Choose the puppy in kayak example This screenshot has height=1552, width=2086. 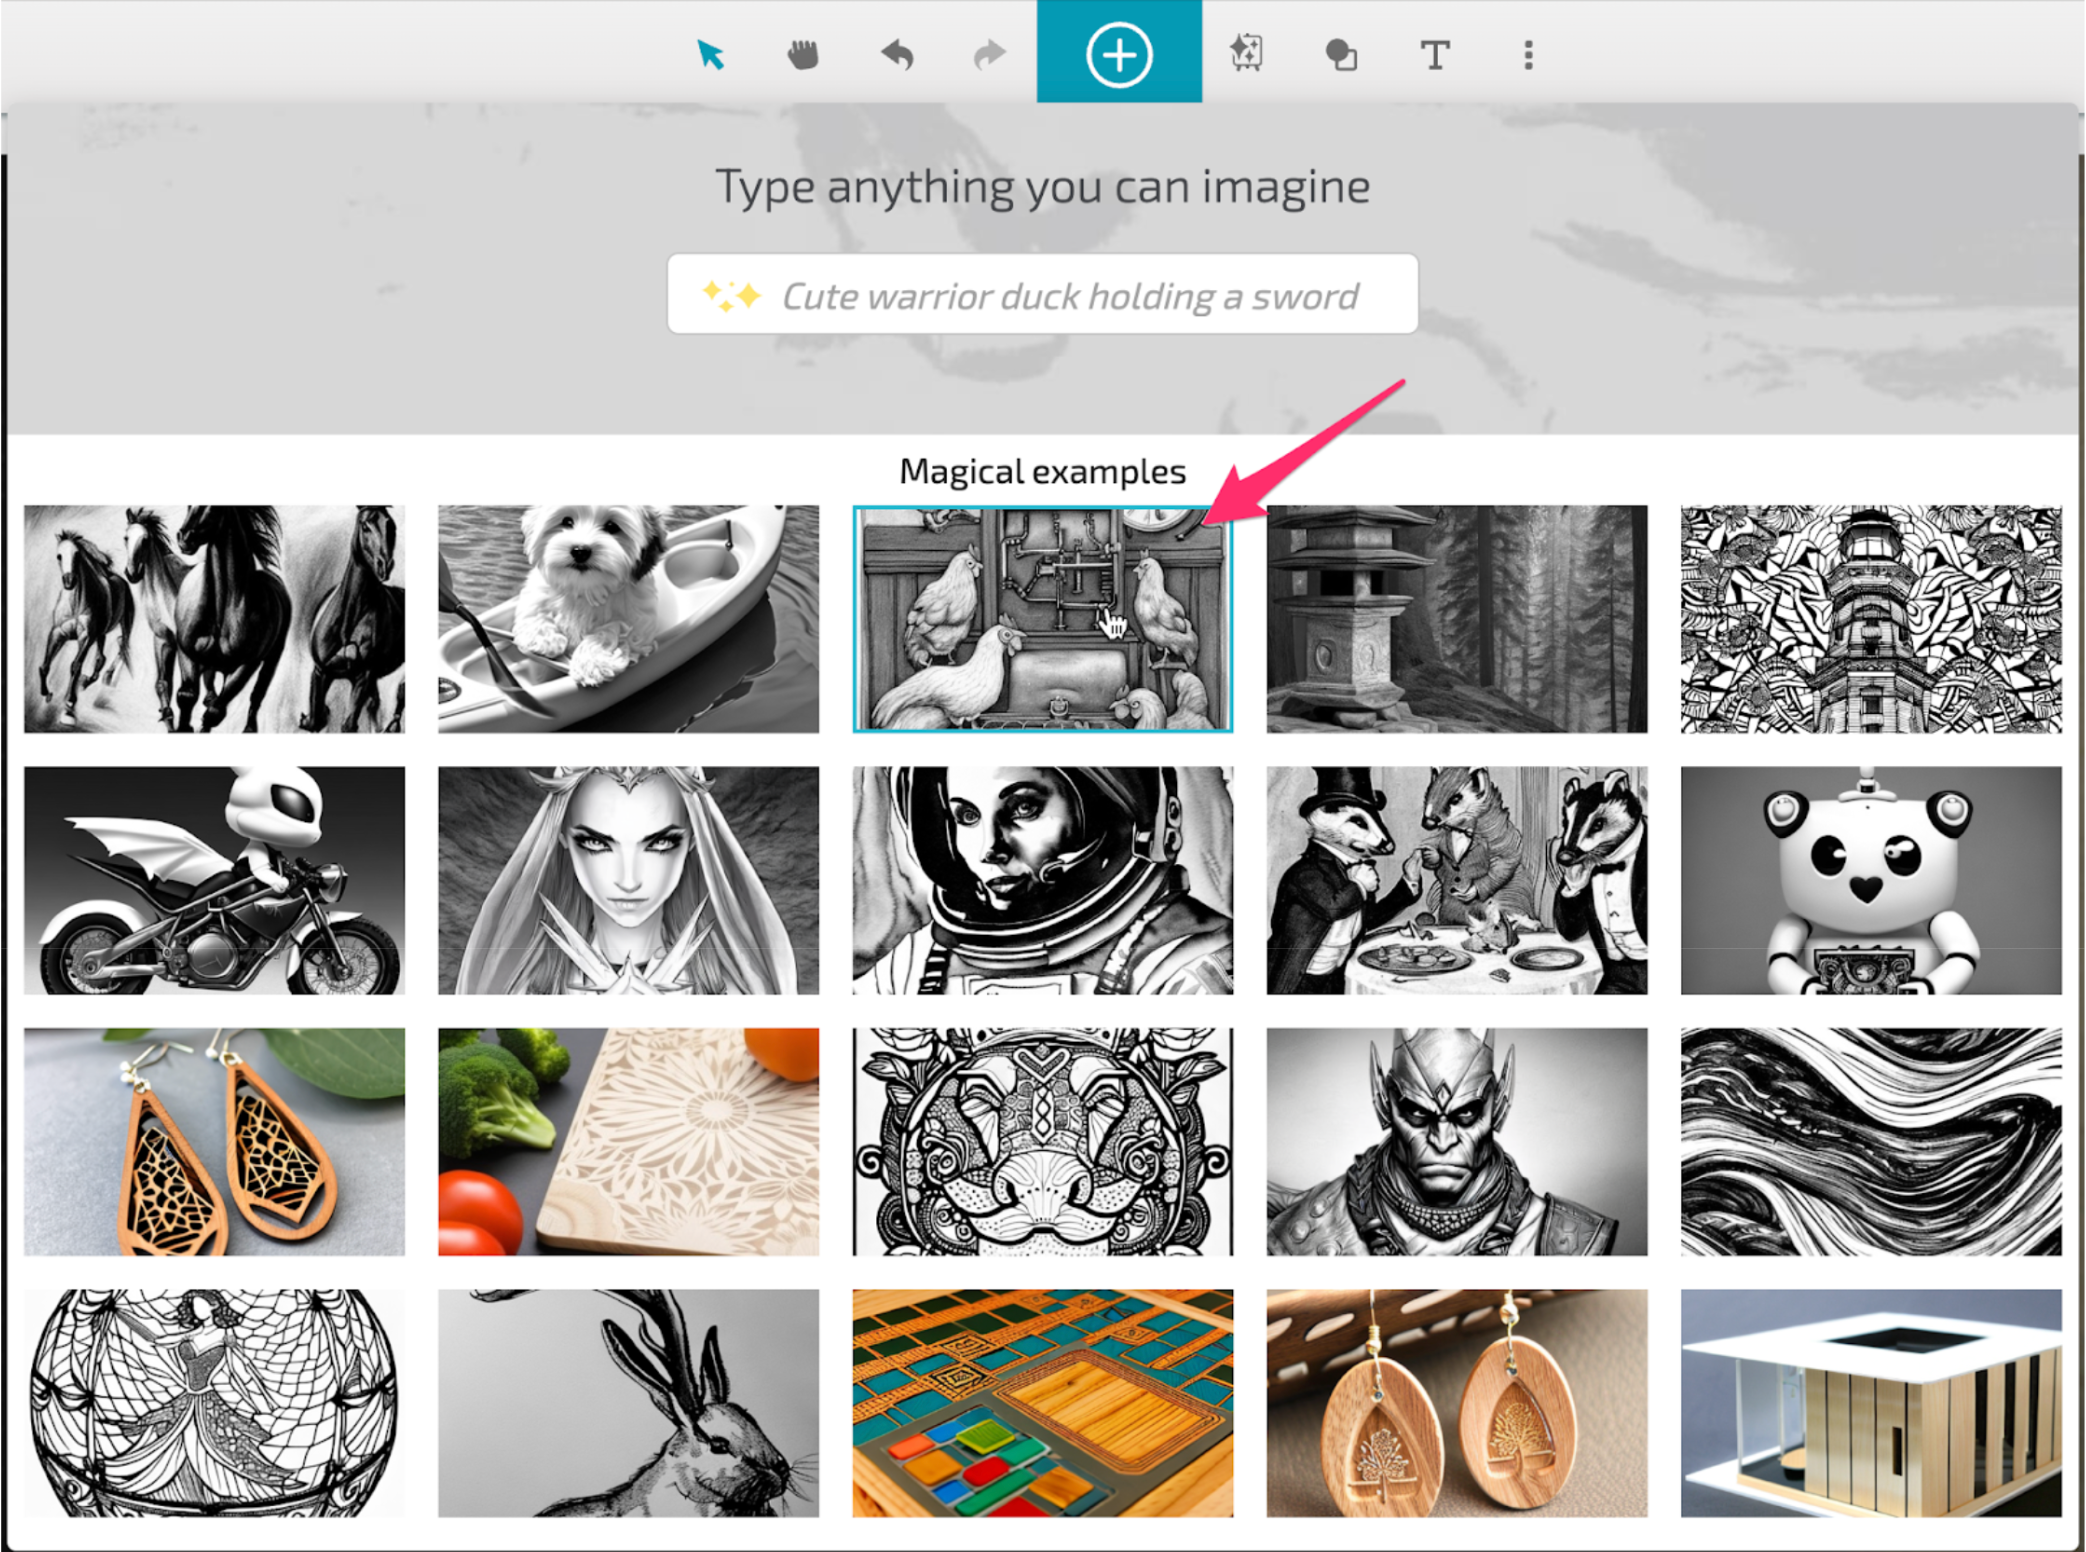point(628,618)
